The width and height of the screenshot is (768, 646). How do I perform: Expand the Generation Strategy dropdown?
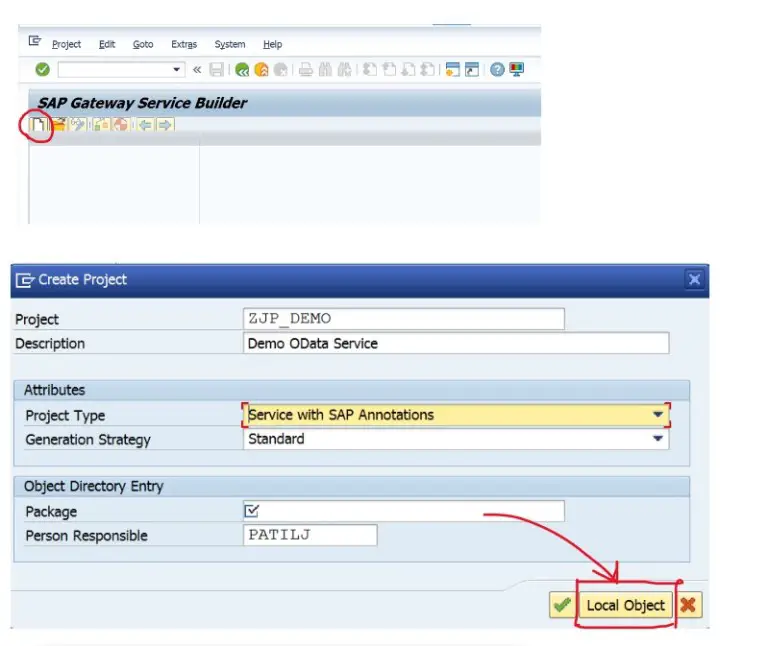coord(658,439)
